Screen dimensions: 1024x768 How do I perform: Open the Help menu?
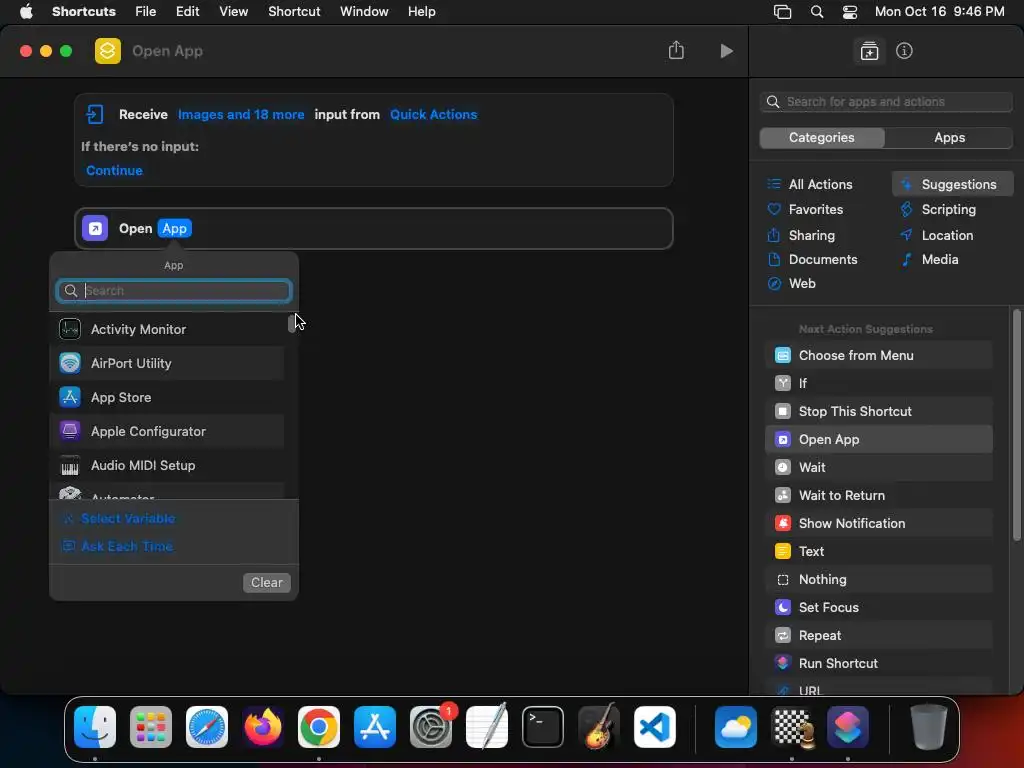[421, 12]
